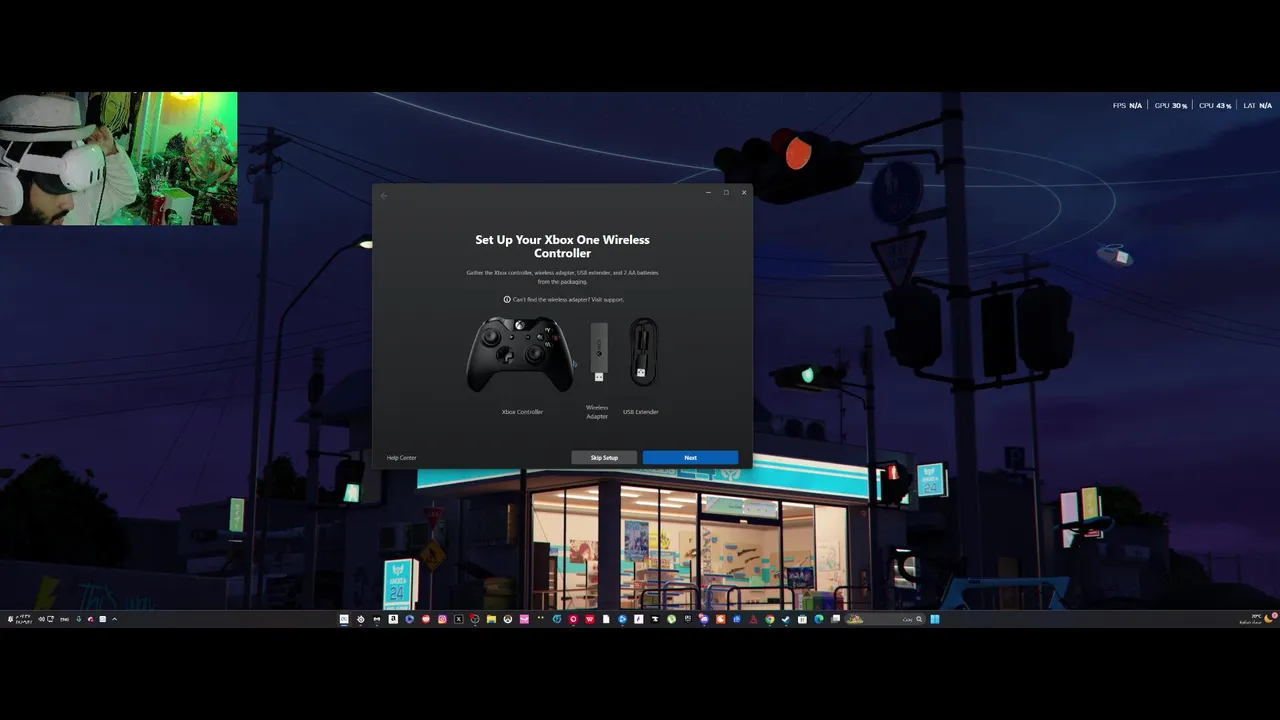Open Steam from the taskbar
Screen dimensions: 1280x720
(x=785, y=619)
